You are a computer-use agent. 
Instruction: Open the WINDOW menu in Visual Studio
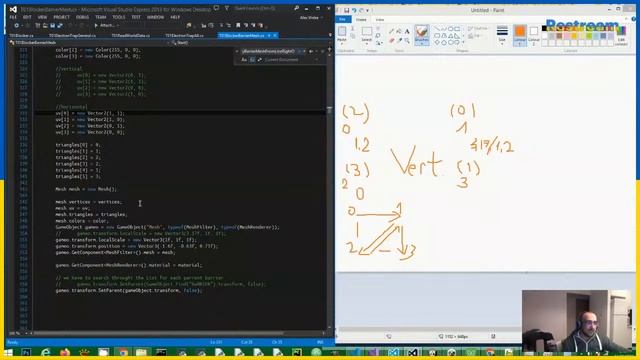(155, 17)
